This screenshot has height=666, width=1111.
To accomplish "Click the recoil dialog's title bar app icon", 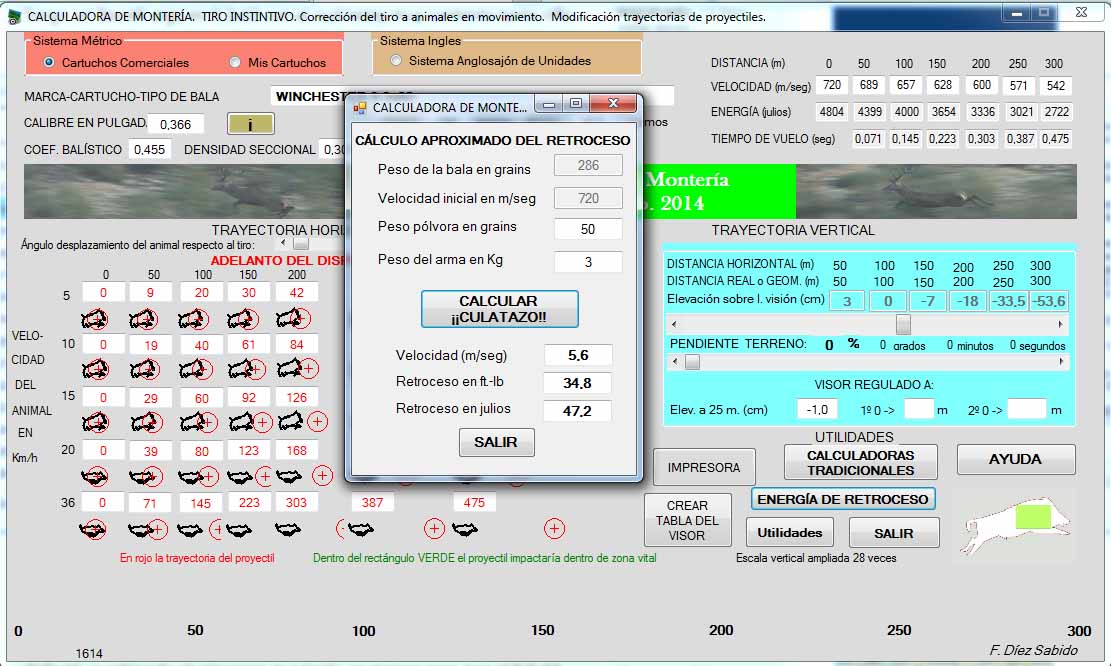I will coord(360,106).
